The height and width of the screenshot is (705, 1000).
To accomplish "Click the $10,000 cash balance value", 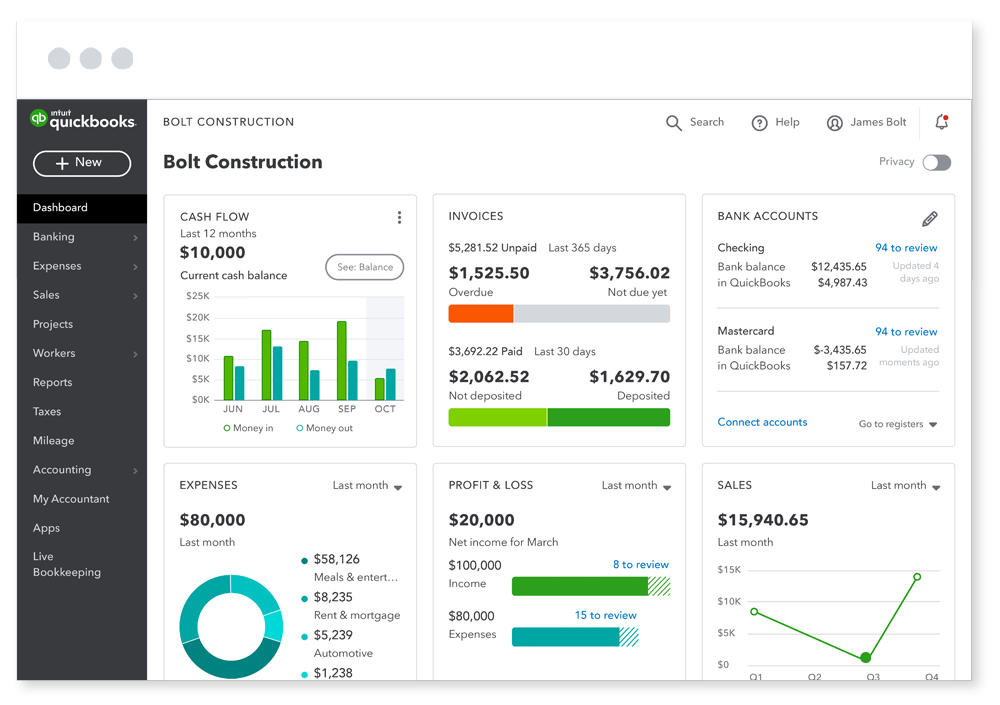I will point(212,253).
